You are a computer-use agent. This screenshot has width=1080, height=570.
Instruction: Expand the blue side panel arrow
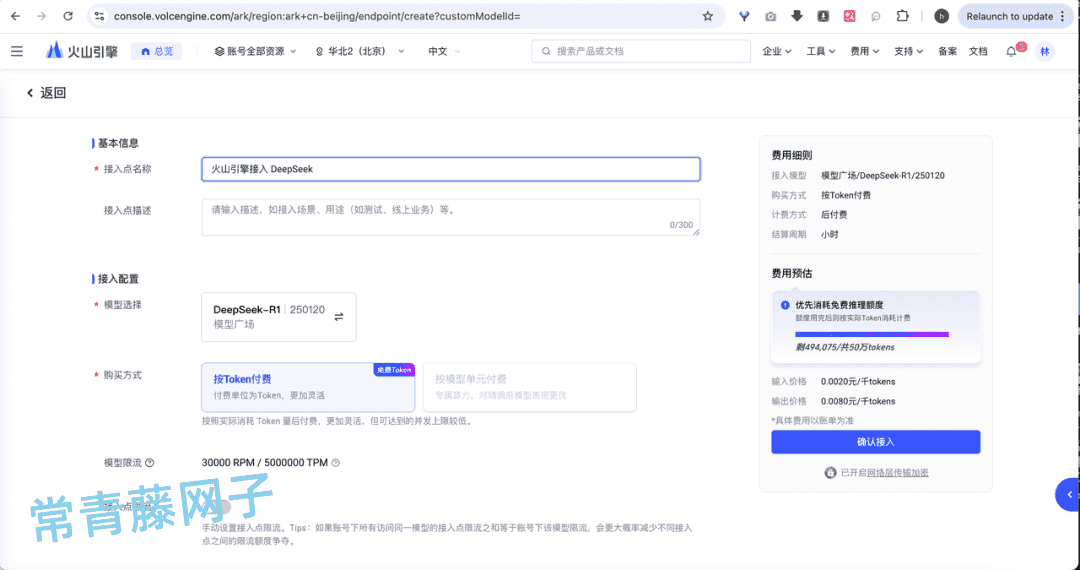(x=1069, y=494)
